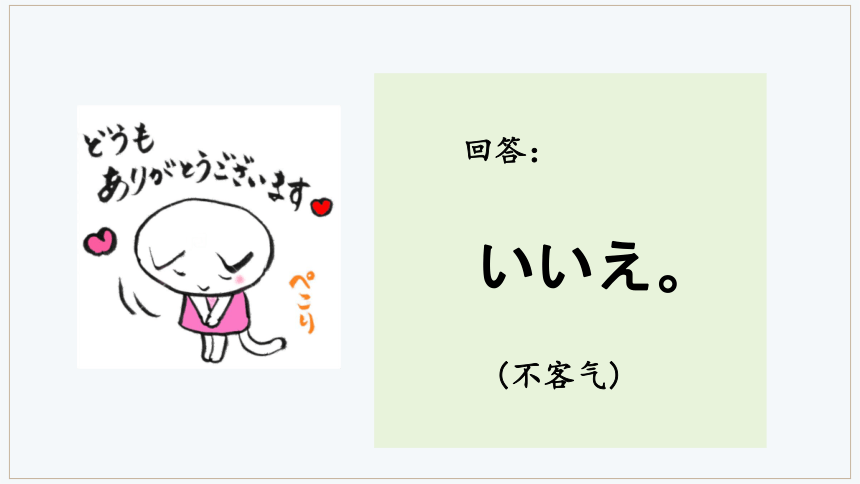Click the cat's small smiling mouth
860x484 pixels.
click(203, 288)
